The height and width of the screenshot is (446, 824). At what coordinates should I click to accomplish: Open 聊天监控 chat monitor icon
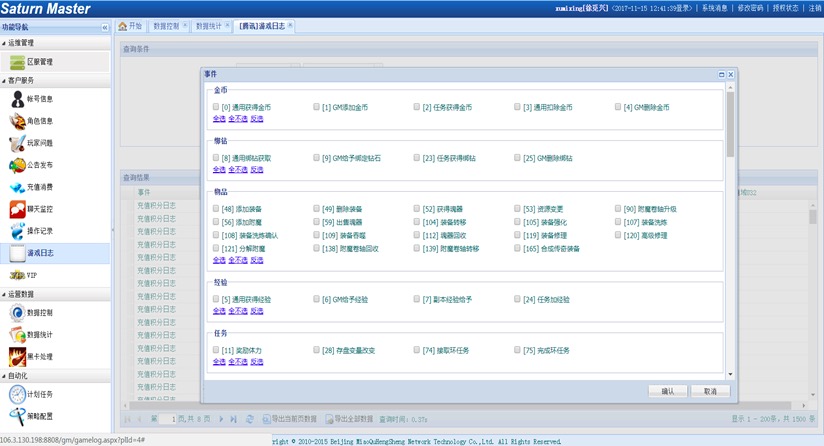point(18,209)
